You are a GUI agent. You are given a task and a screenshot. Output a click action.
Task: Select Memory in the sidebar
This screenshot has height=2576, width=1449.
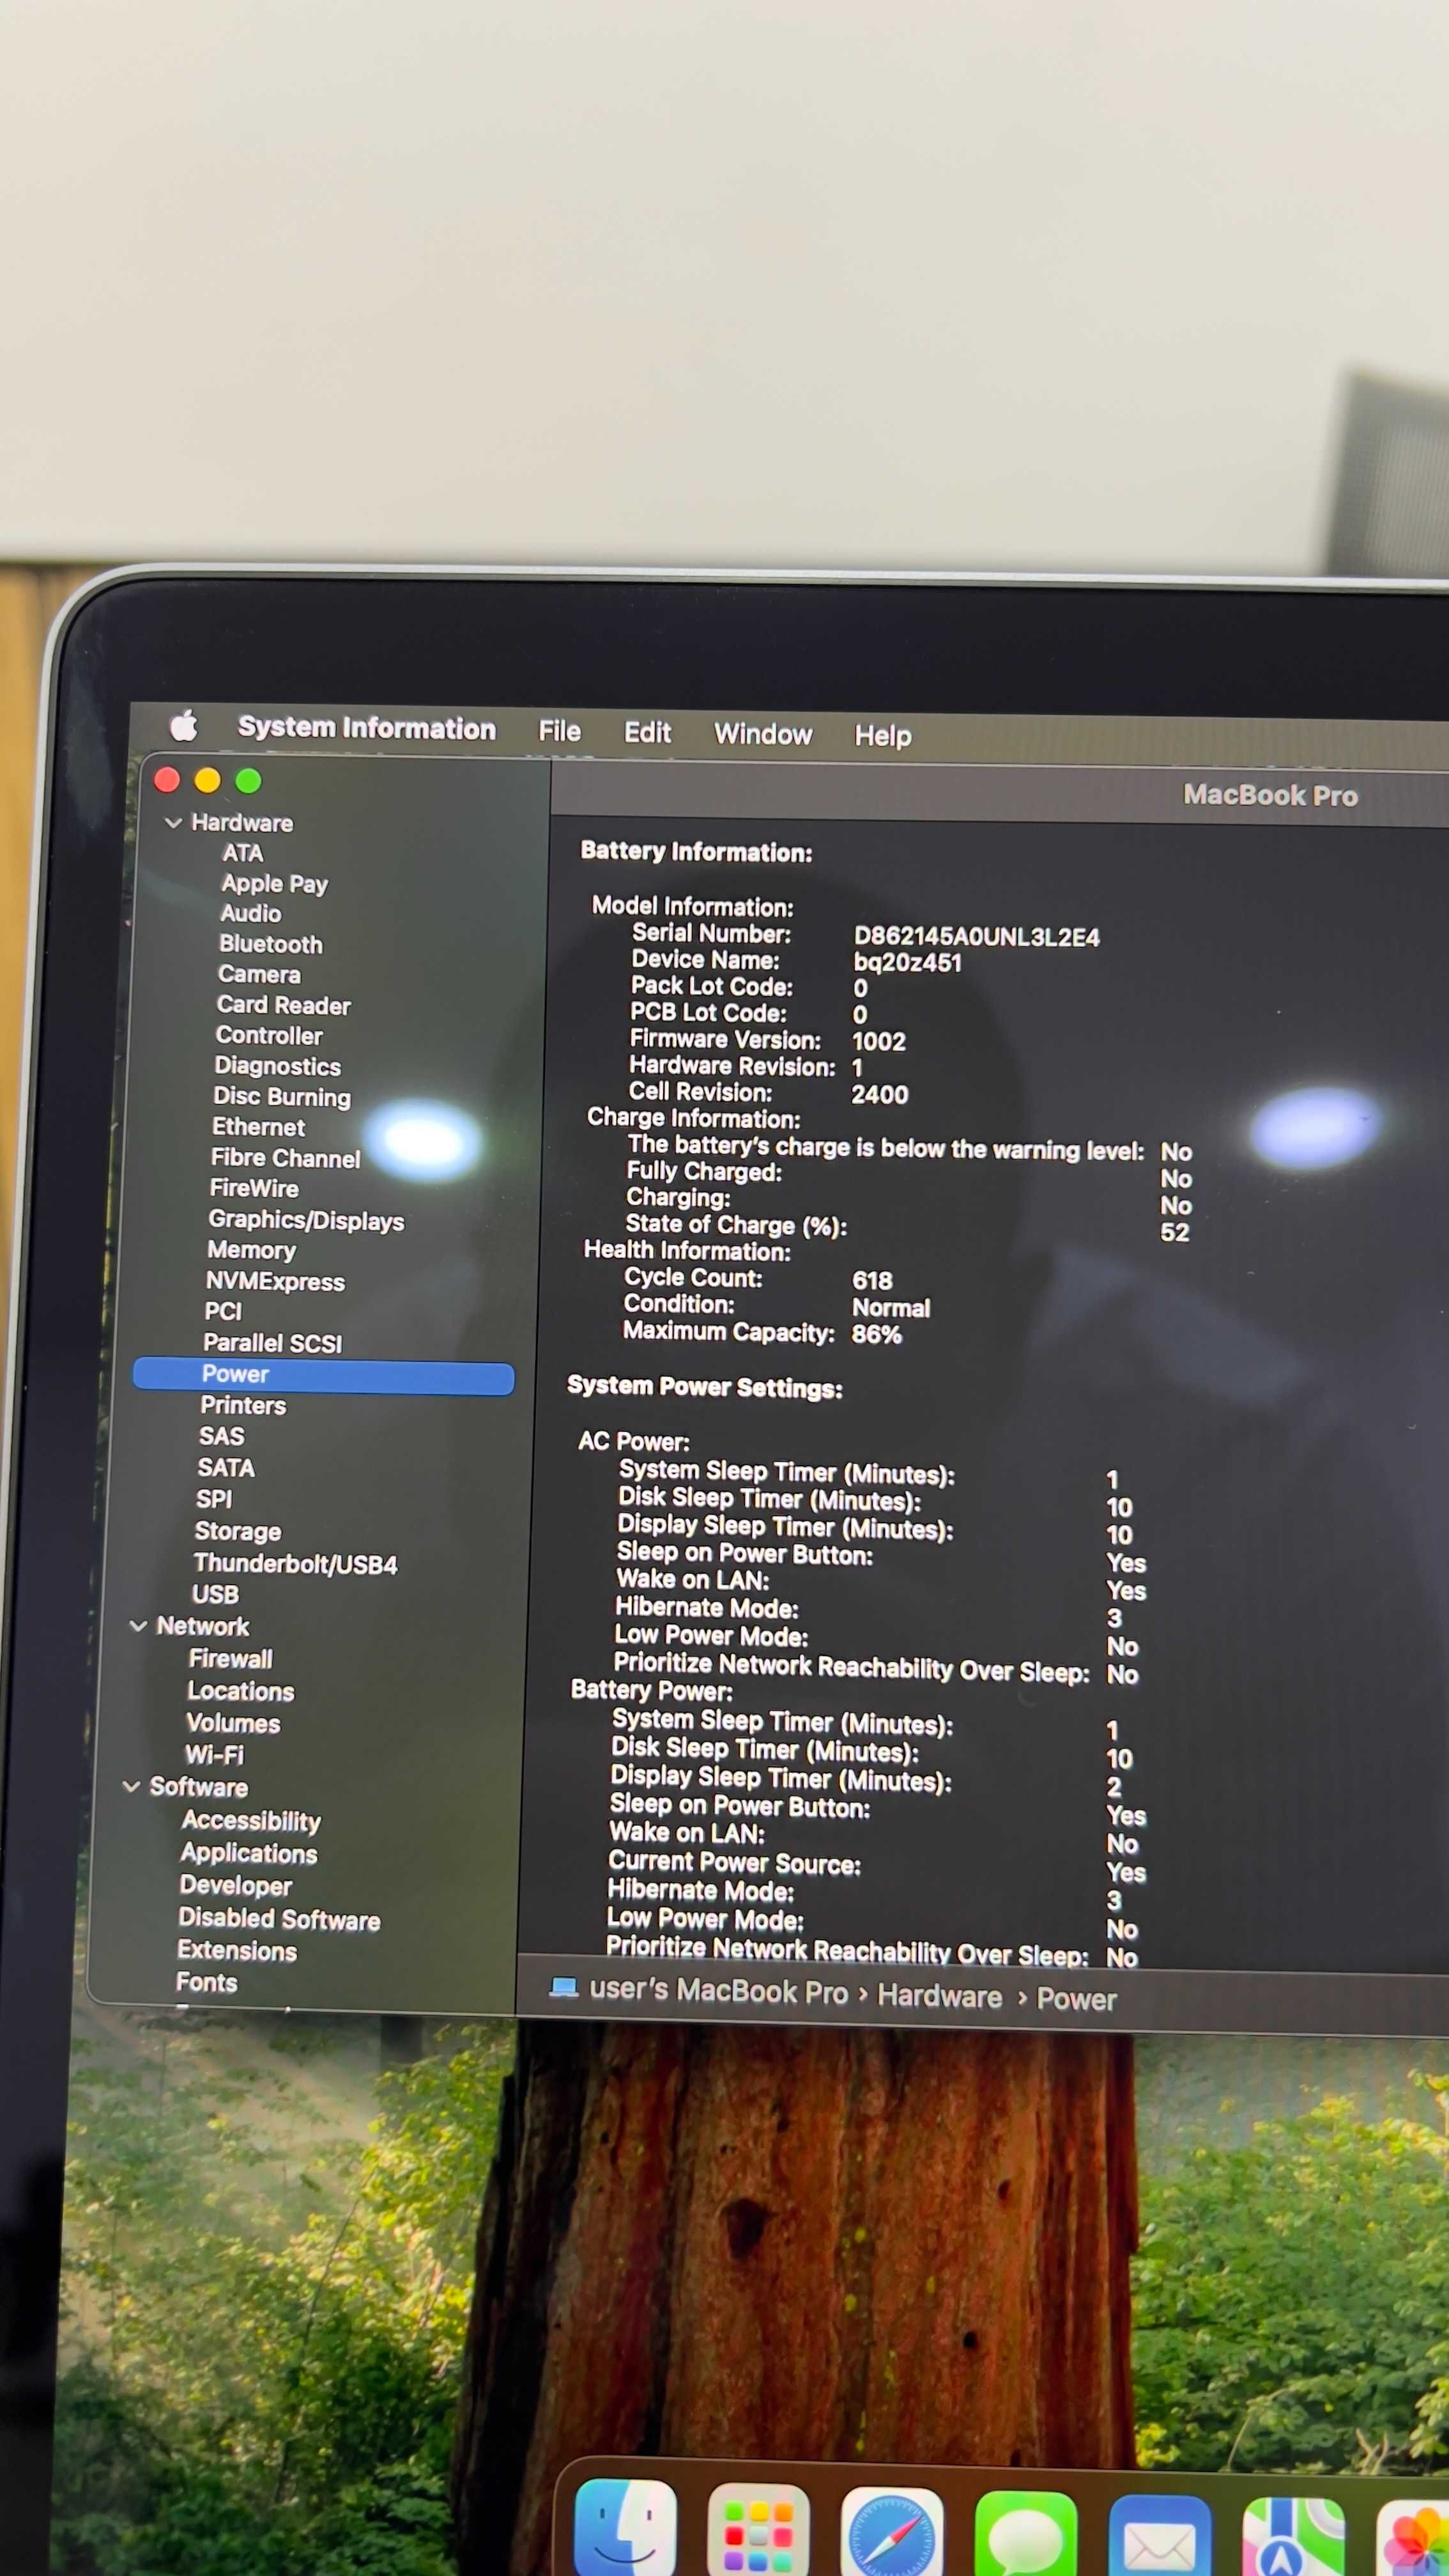point(251,1250)
